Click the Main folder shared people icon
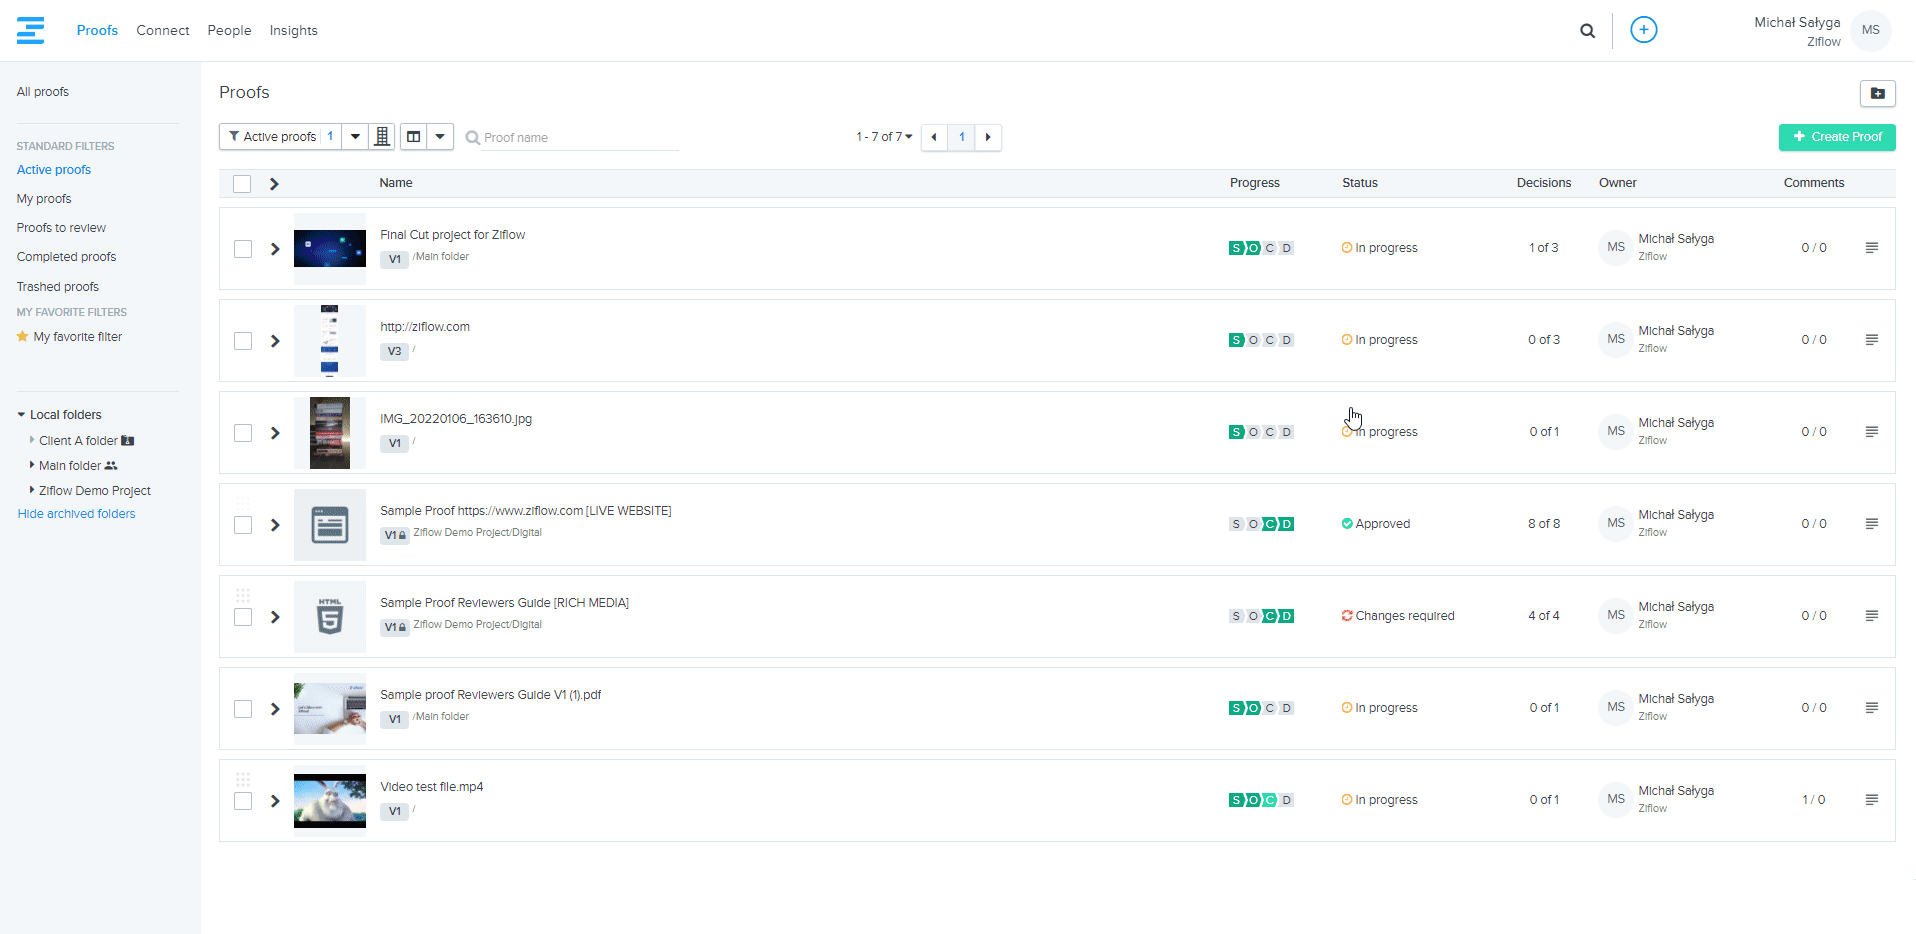The width and height of the screenshot is (1916, 934). [111, 466]
